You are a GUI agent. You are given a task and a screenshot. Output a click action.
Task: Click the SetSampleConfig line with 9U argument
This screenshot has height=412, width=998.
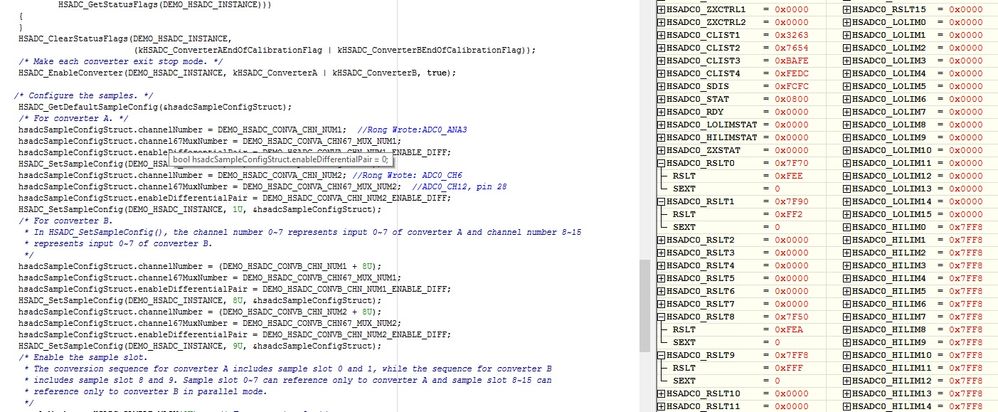click(x=200, y=346)
